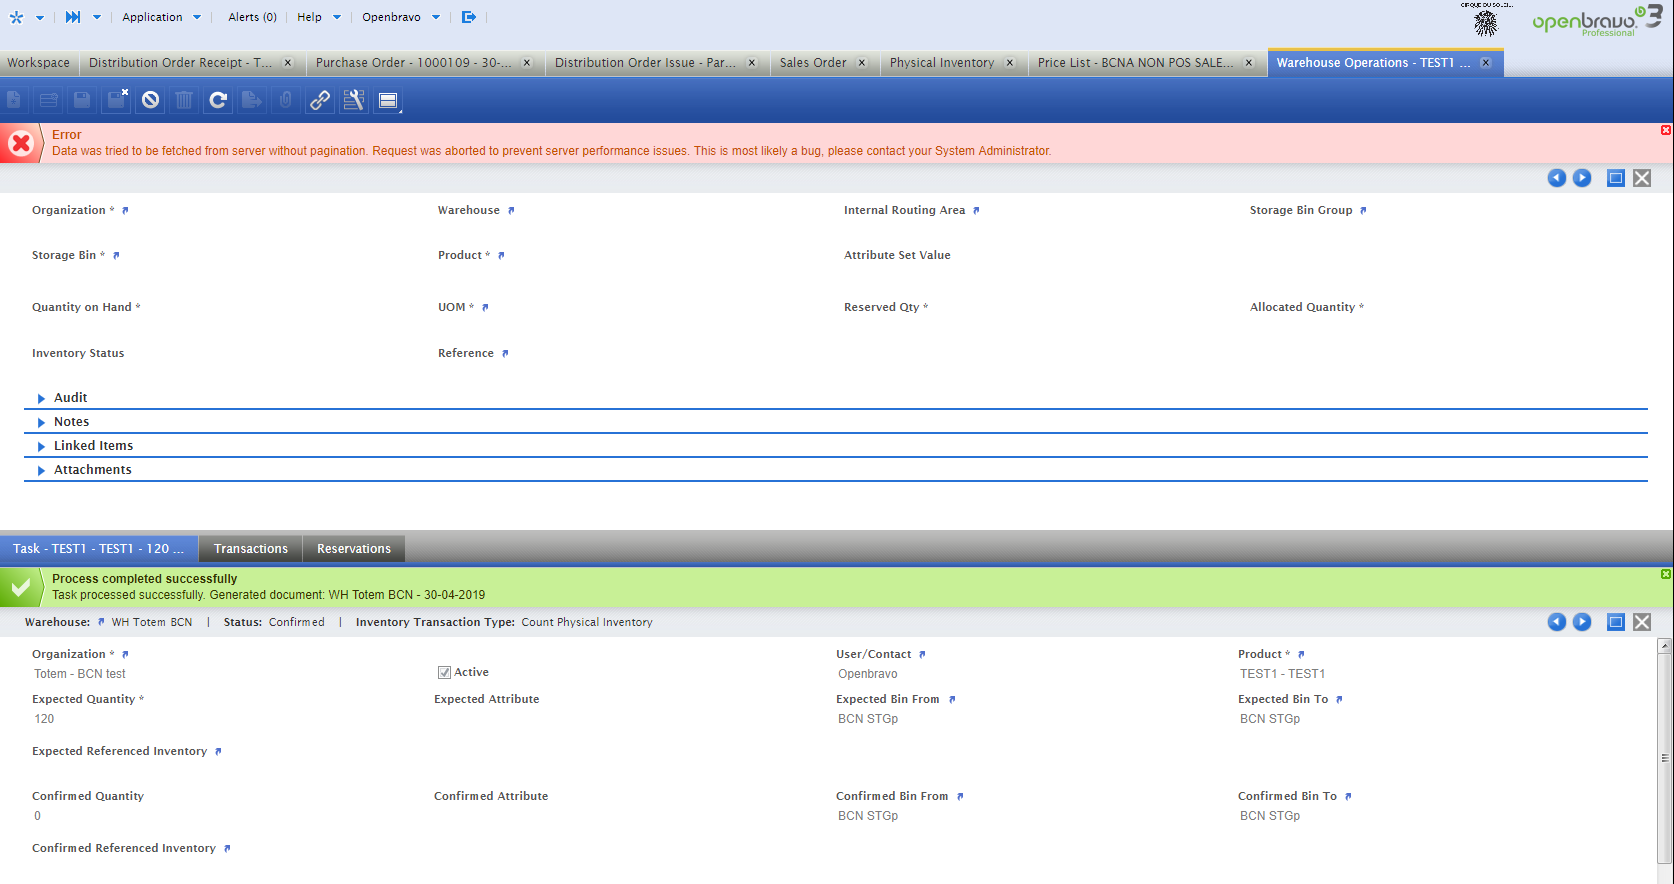Toggle the Active checkbox
Image resolution: width=1674 pixels, height=884 pixels.
click(444, 673)
